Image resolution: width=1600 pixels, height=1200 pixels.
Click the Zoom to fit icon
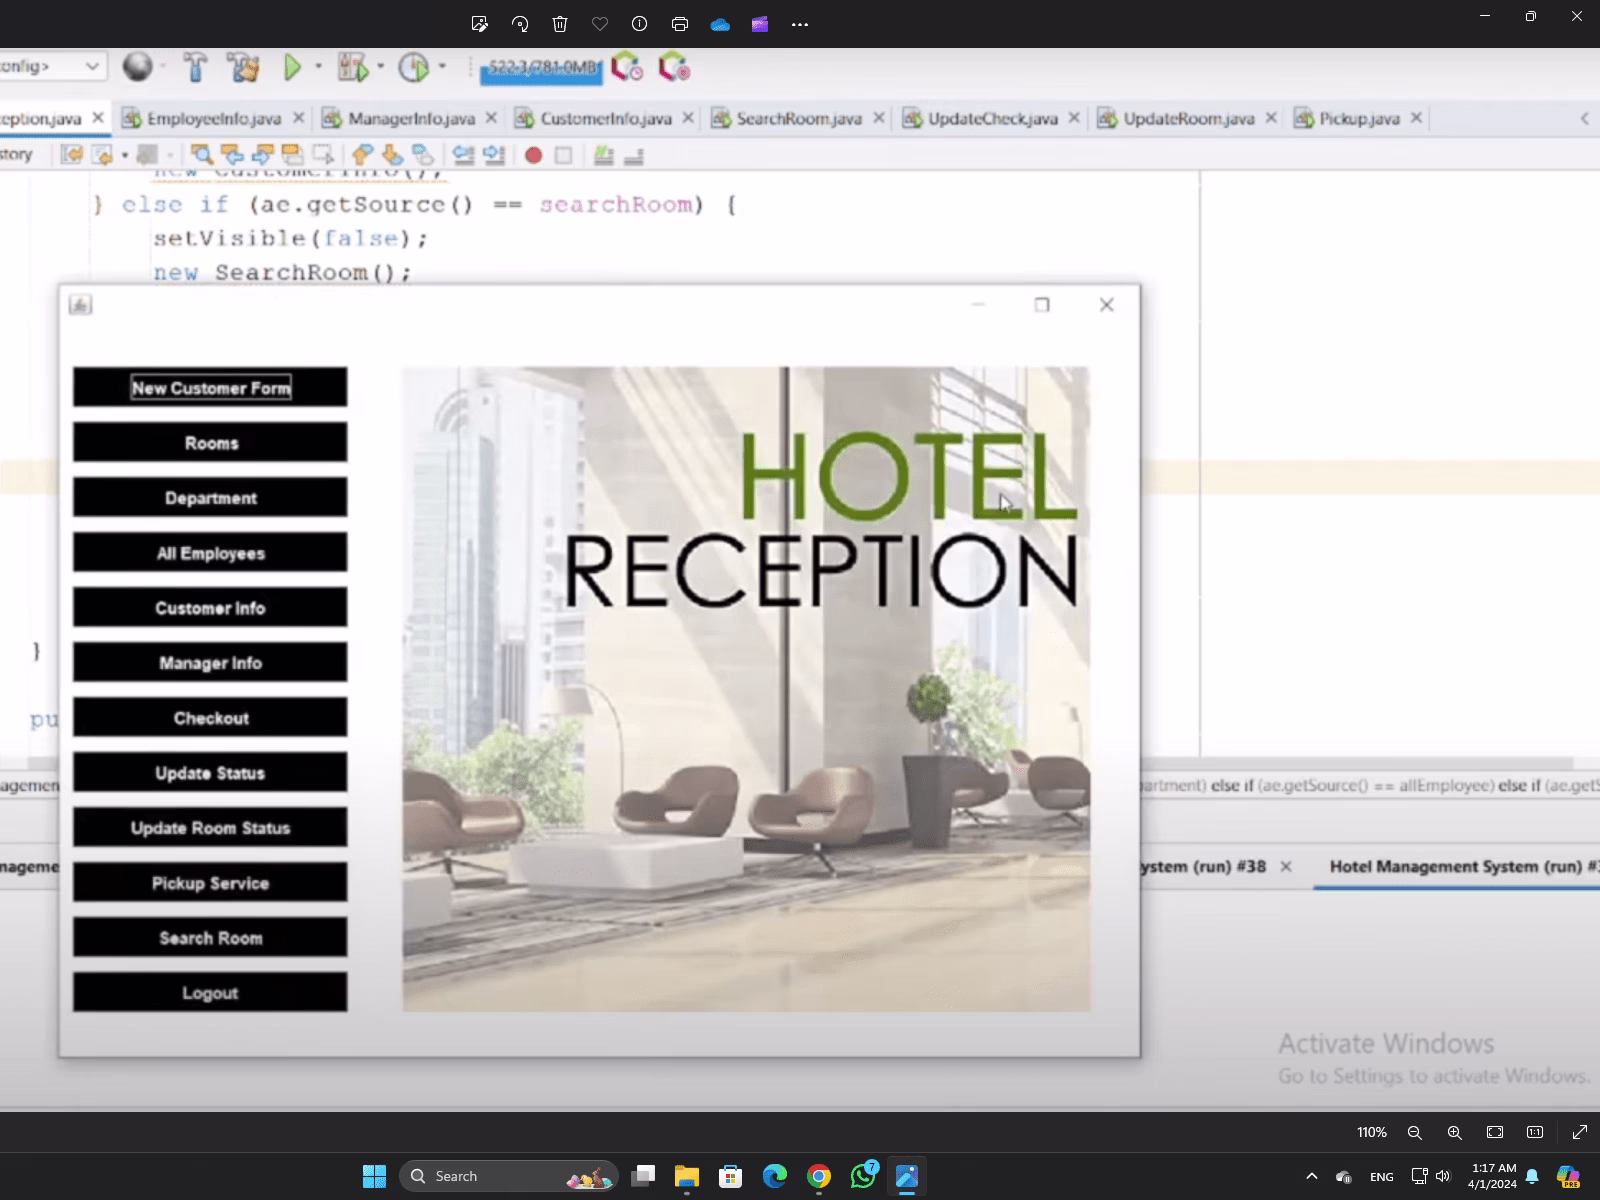click(1495, 1132)
